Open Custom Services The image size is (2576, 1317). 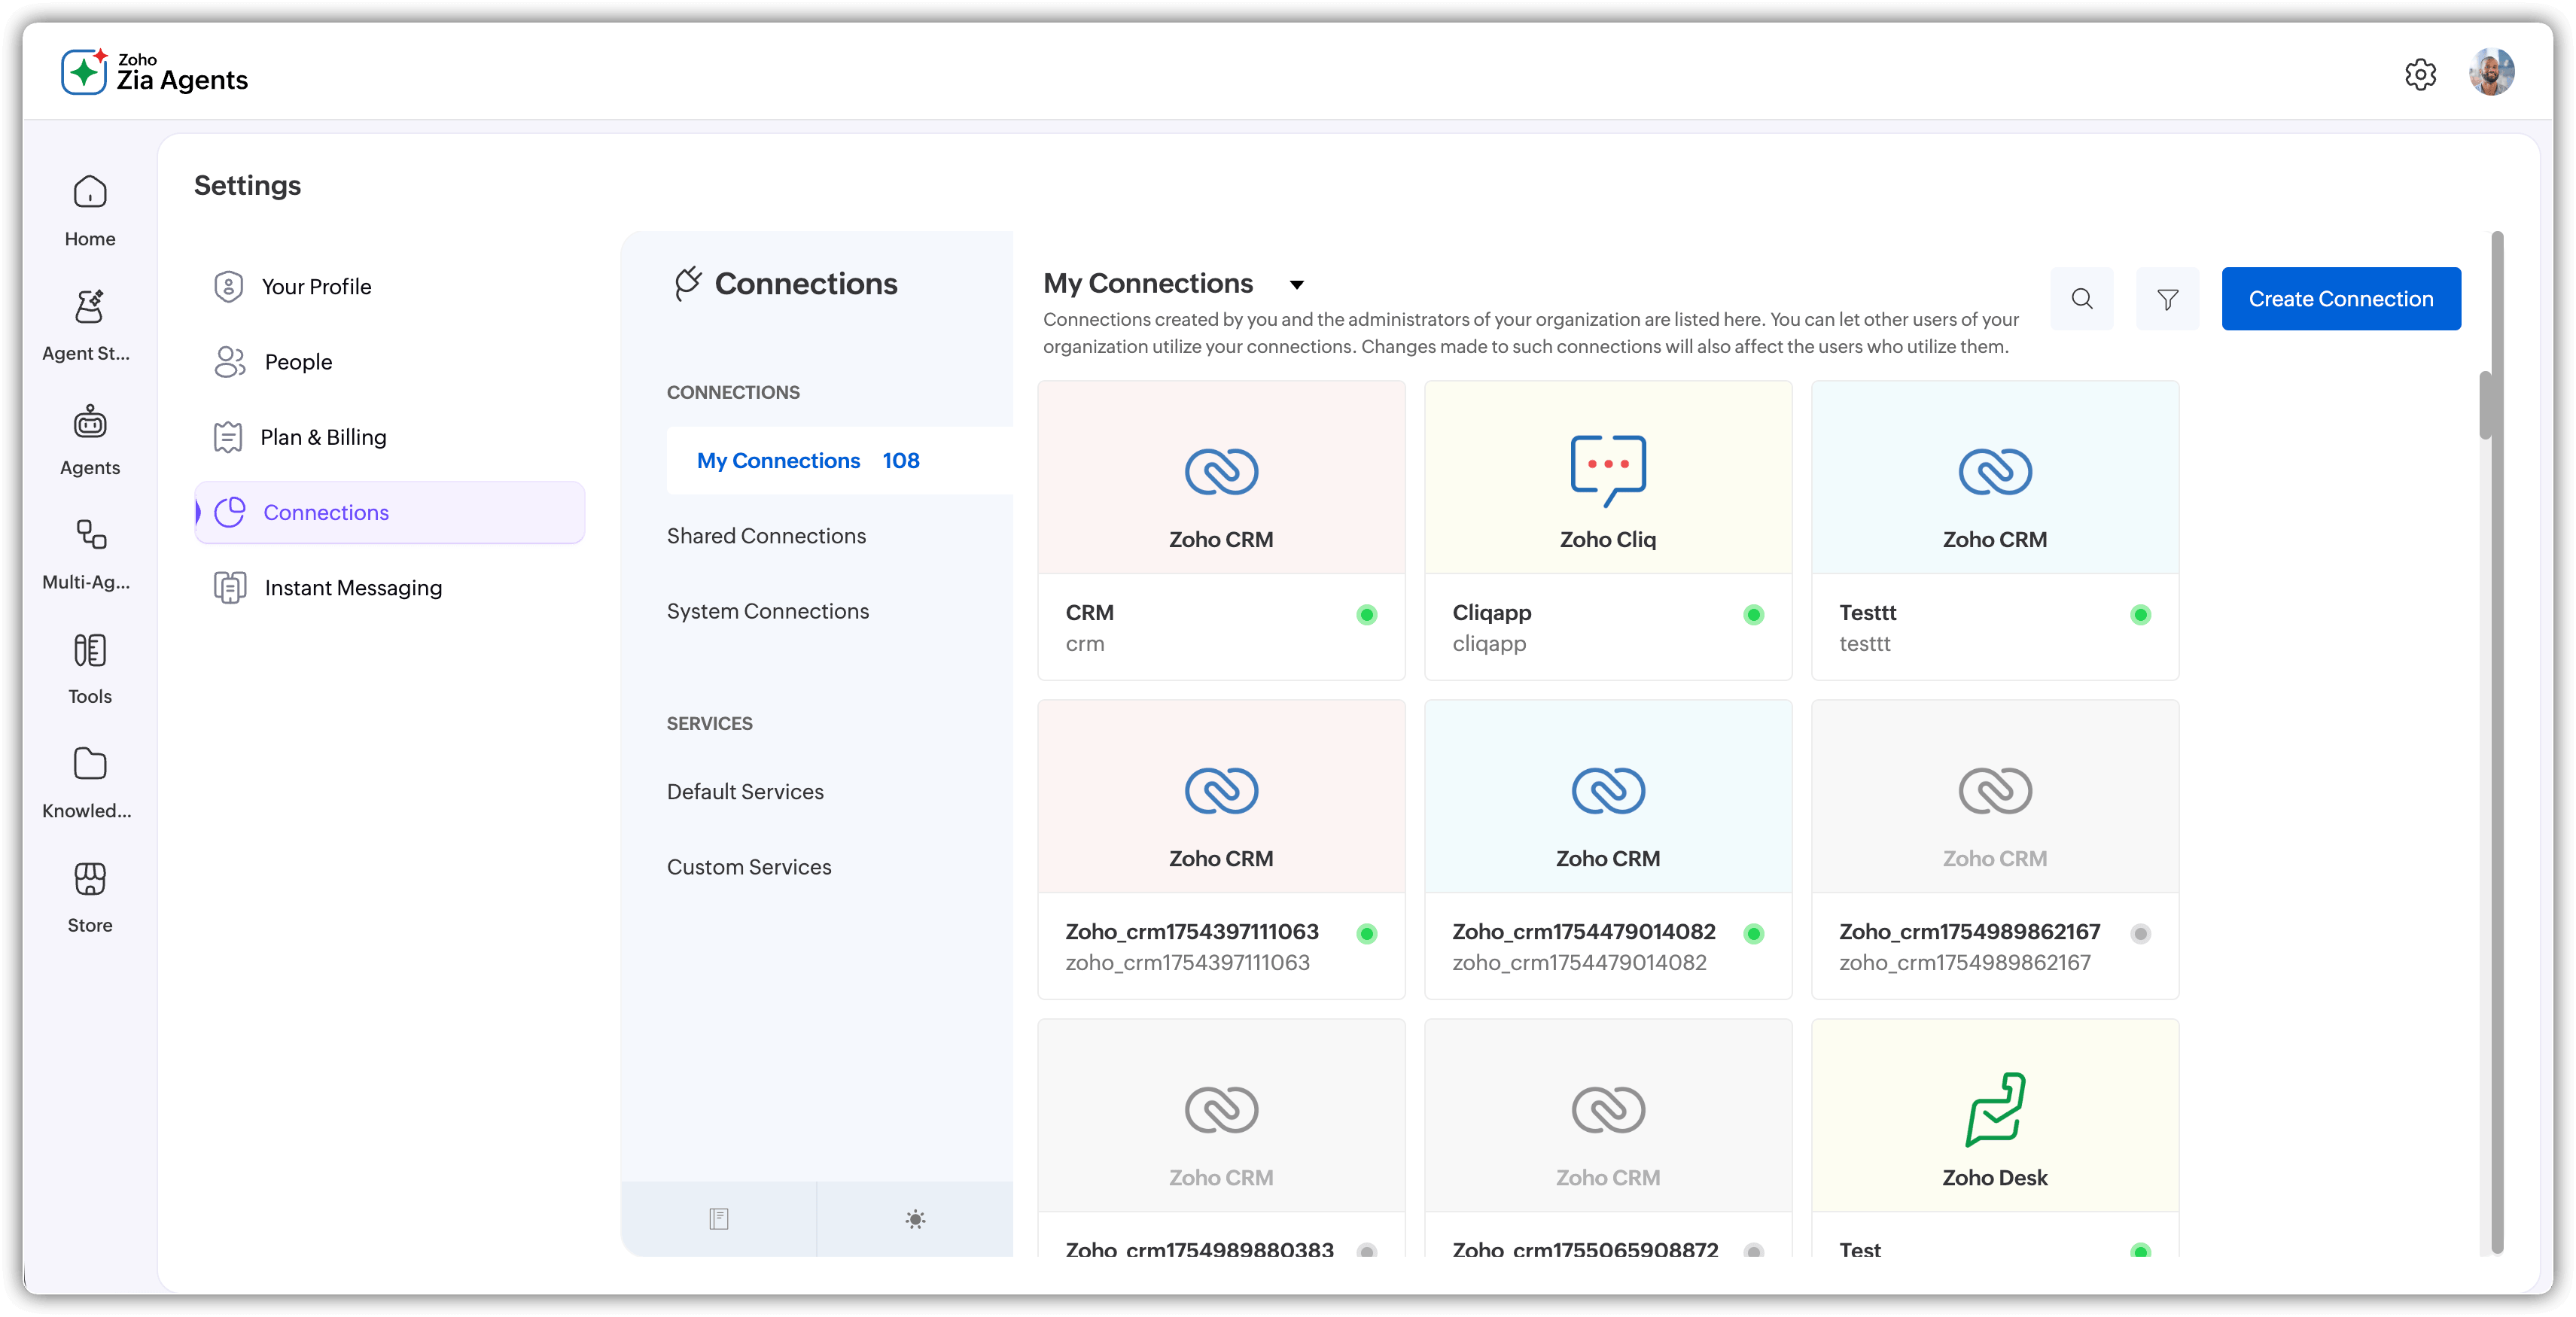point(748,867)
